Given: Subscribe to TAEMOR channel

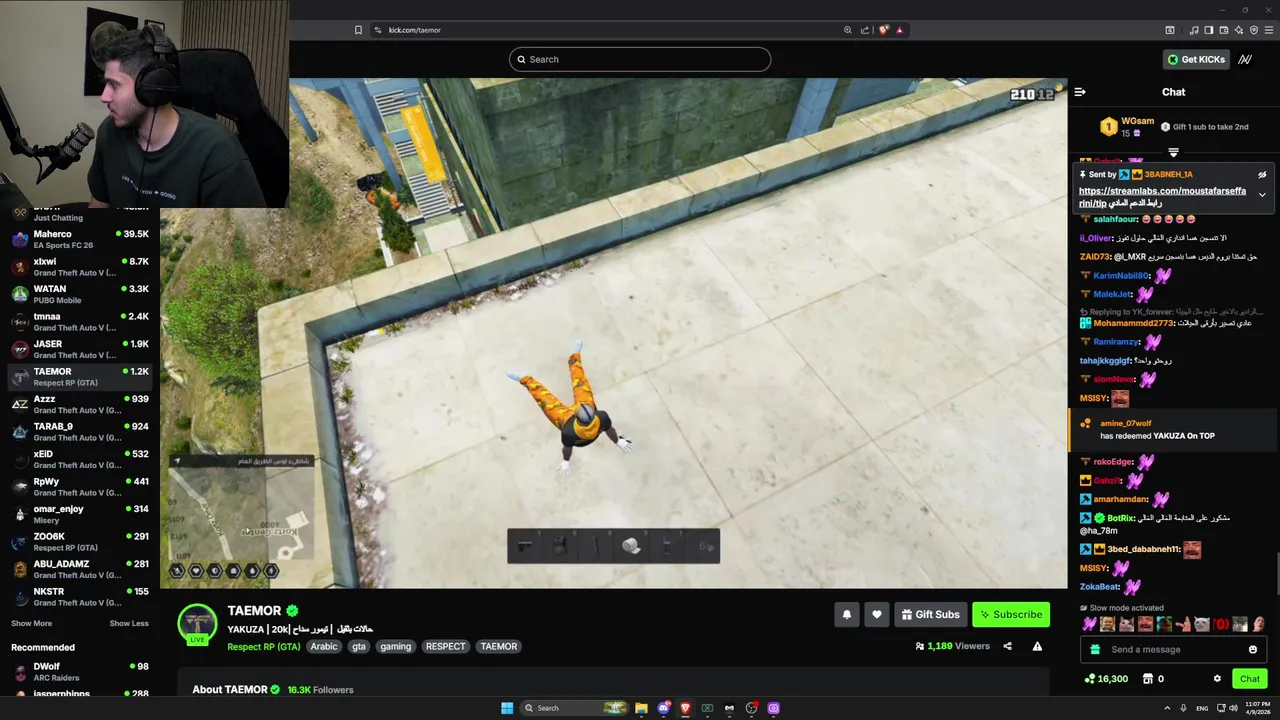Looking at the screenshot, I should click(1010, 615).
